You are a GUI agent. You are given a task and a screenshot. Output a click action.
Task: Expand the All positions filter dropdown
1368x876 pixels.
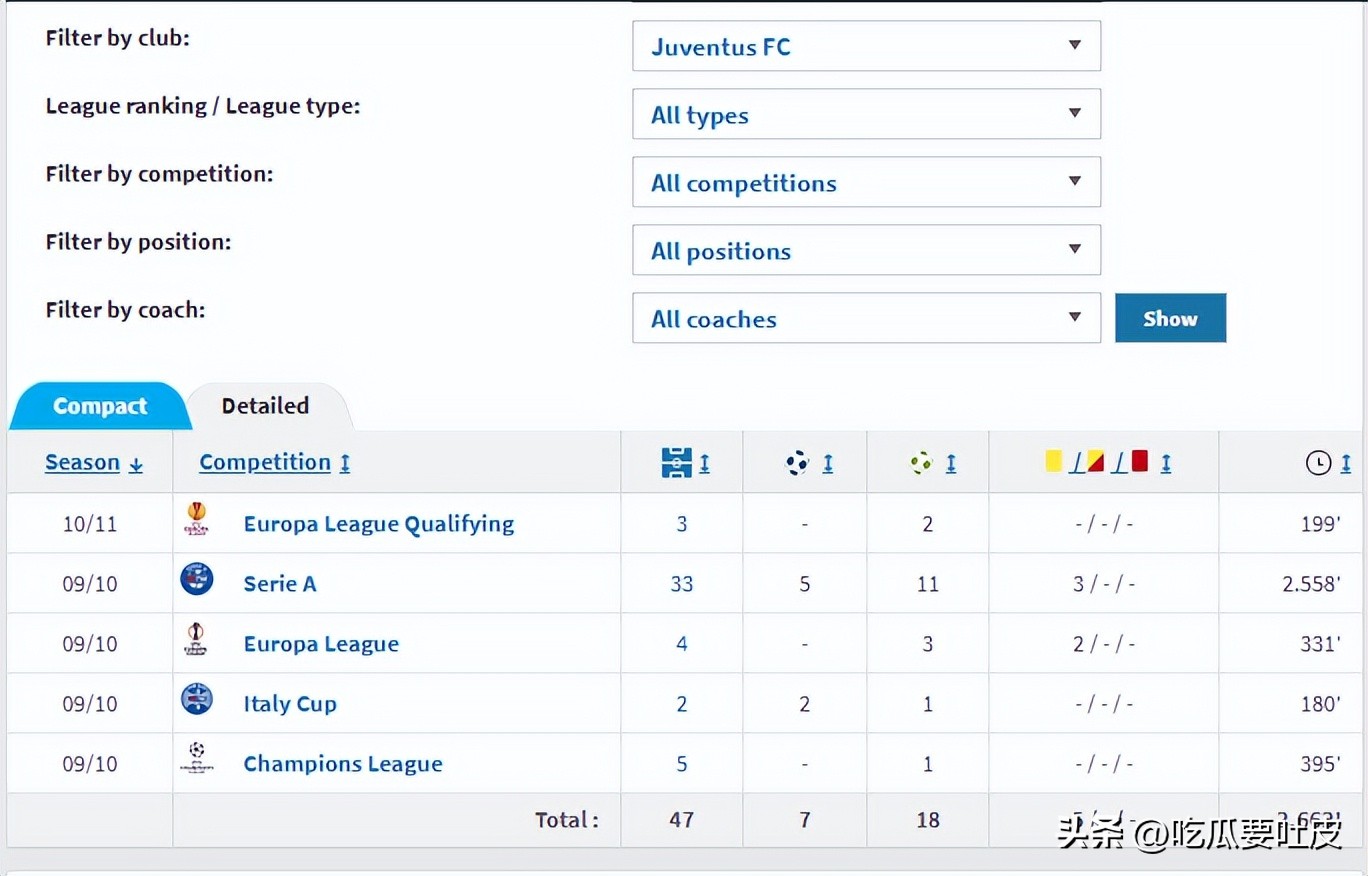[866, 251]
